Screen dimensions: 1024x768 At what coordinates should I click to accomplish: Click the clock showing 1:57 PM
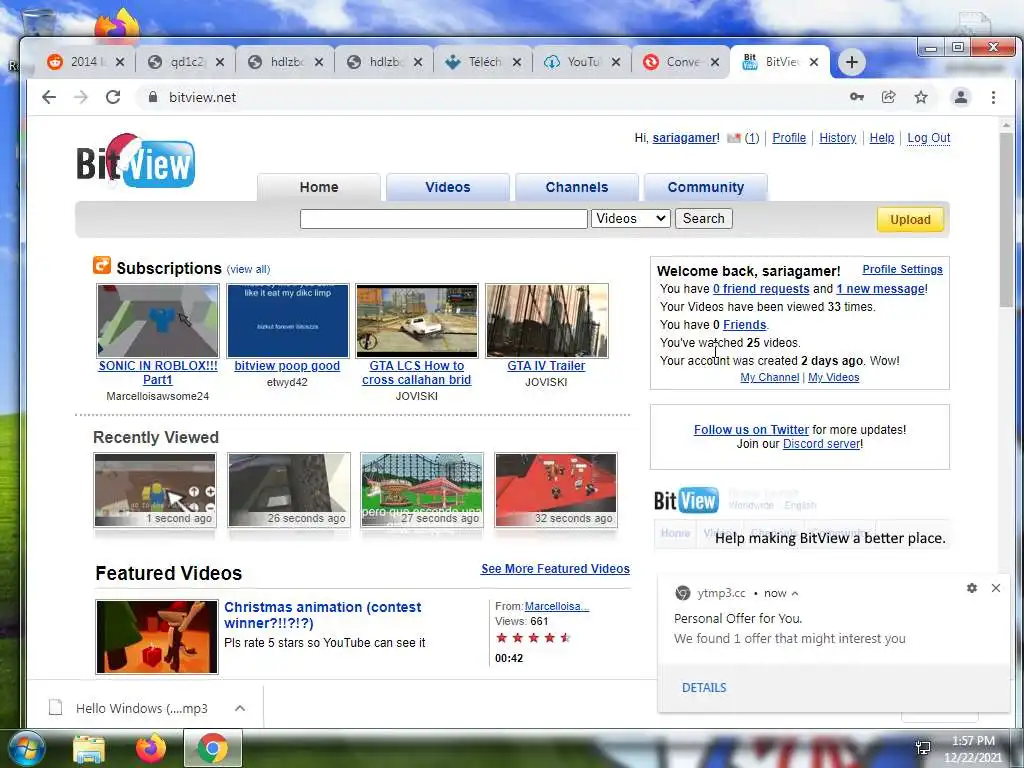(x=973, y=741)
